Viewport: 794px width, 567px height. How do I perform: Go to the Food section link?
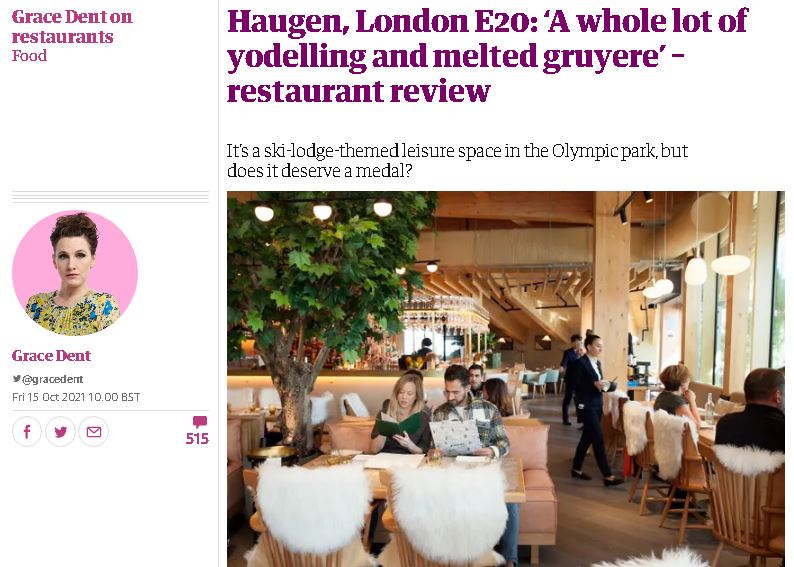click(x=29, y=56)
